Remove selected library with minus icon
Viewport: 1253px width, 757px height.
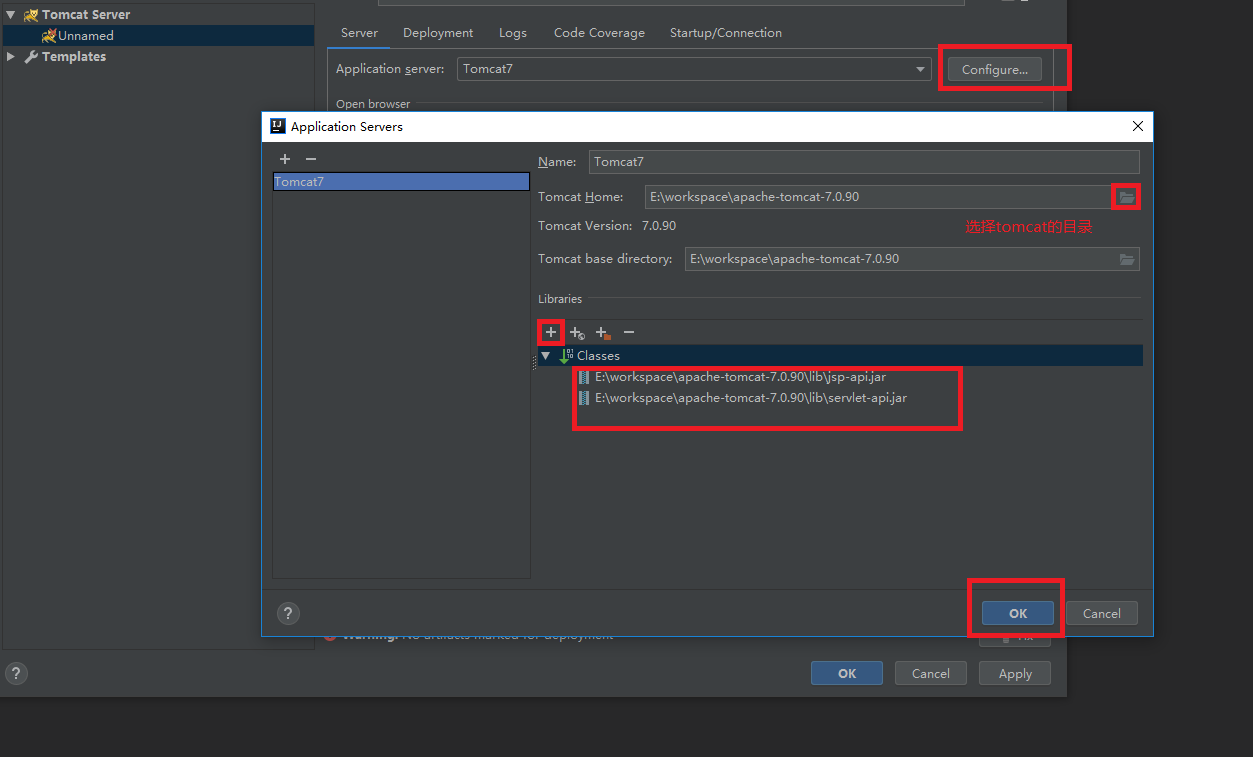[629, 332]
